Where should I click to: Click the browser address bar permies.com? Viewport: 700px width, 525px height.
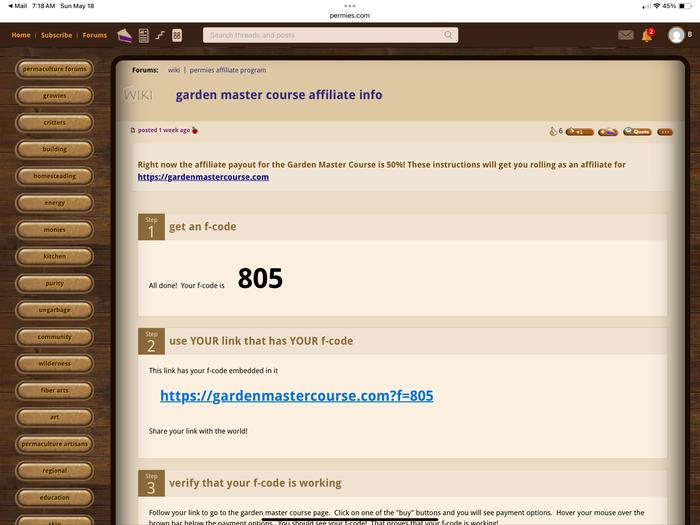pos(349,16)
